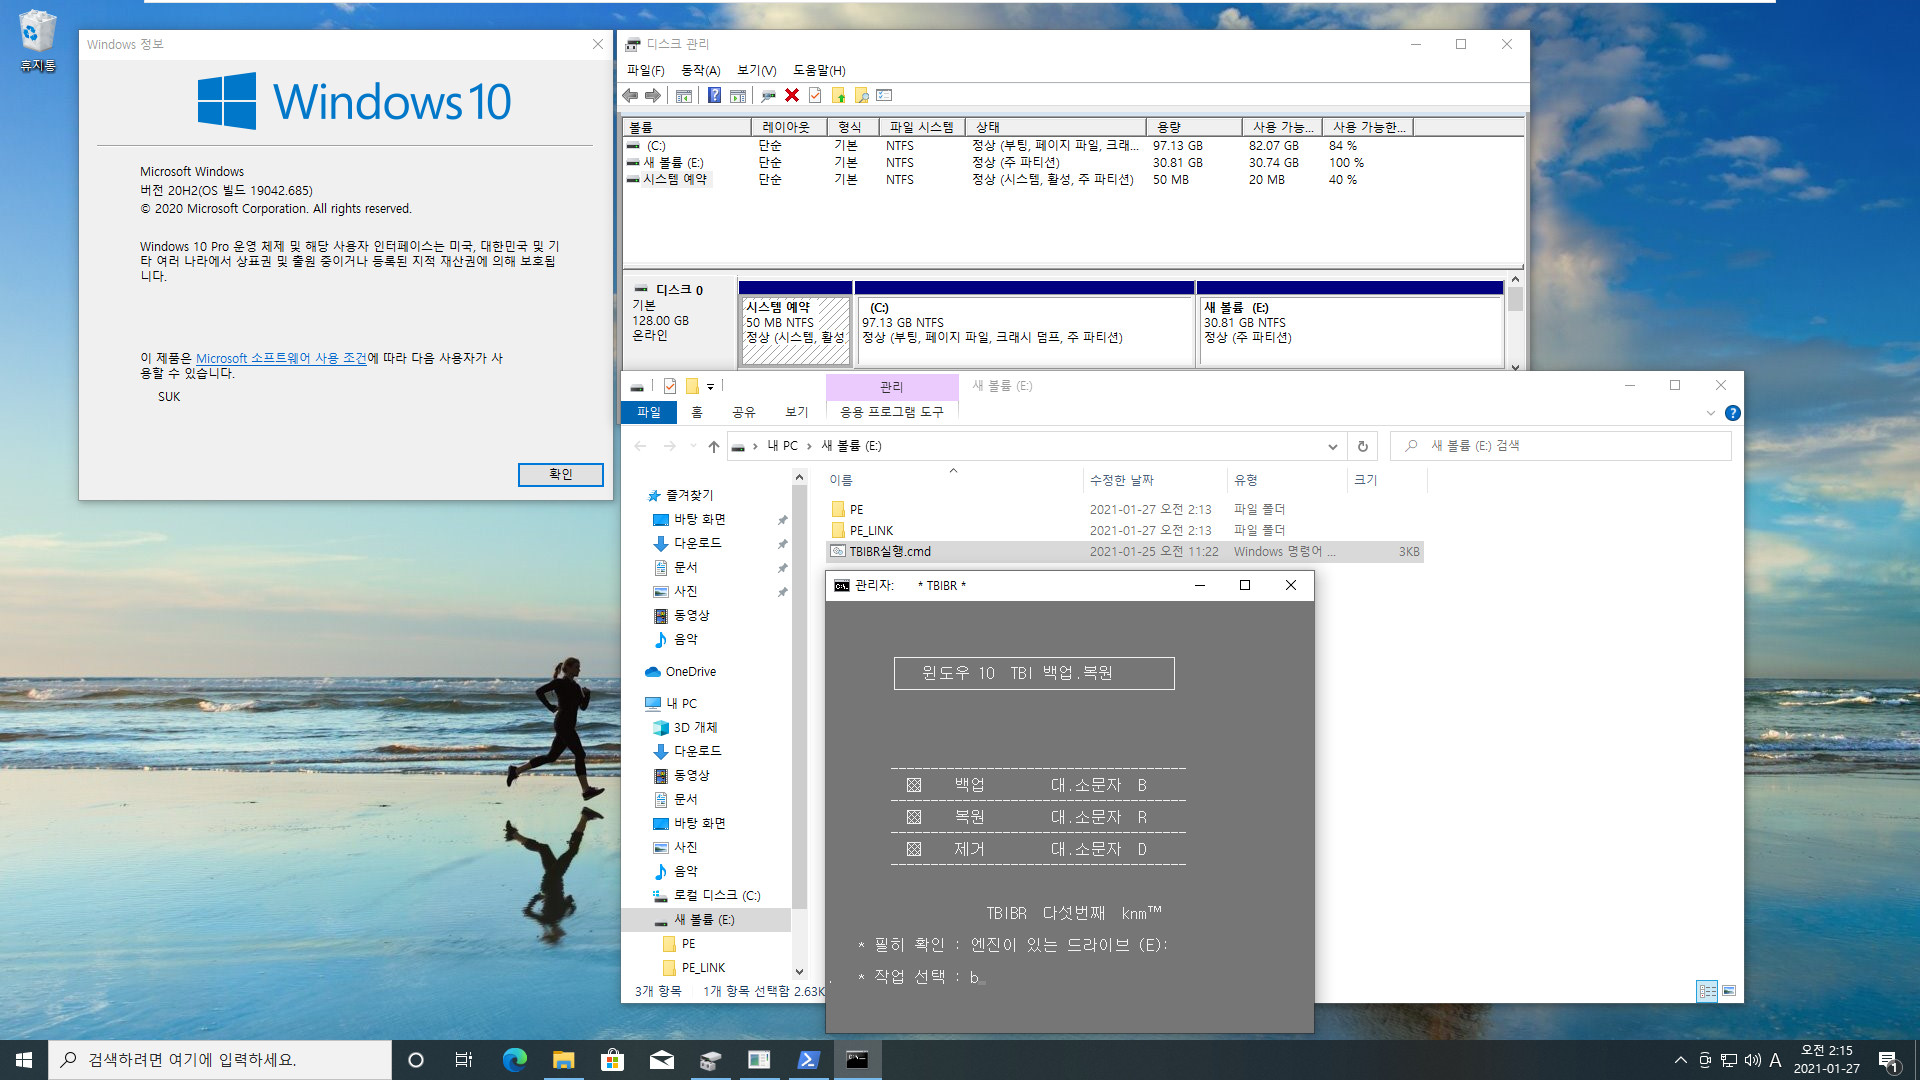Screen dimensions: 1920x1080
Task: Toggle the action pane icon in Disk Management toolbar
Action: click(738, 95)
